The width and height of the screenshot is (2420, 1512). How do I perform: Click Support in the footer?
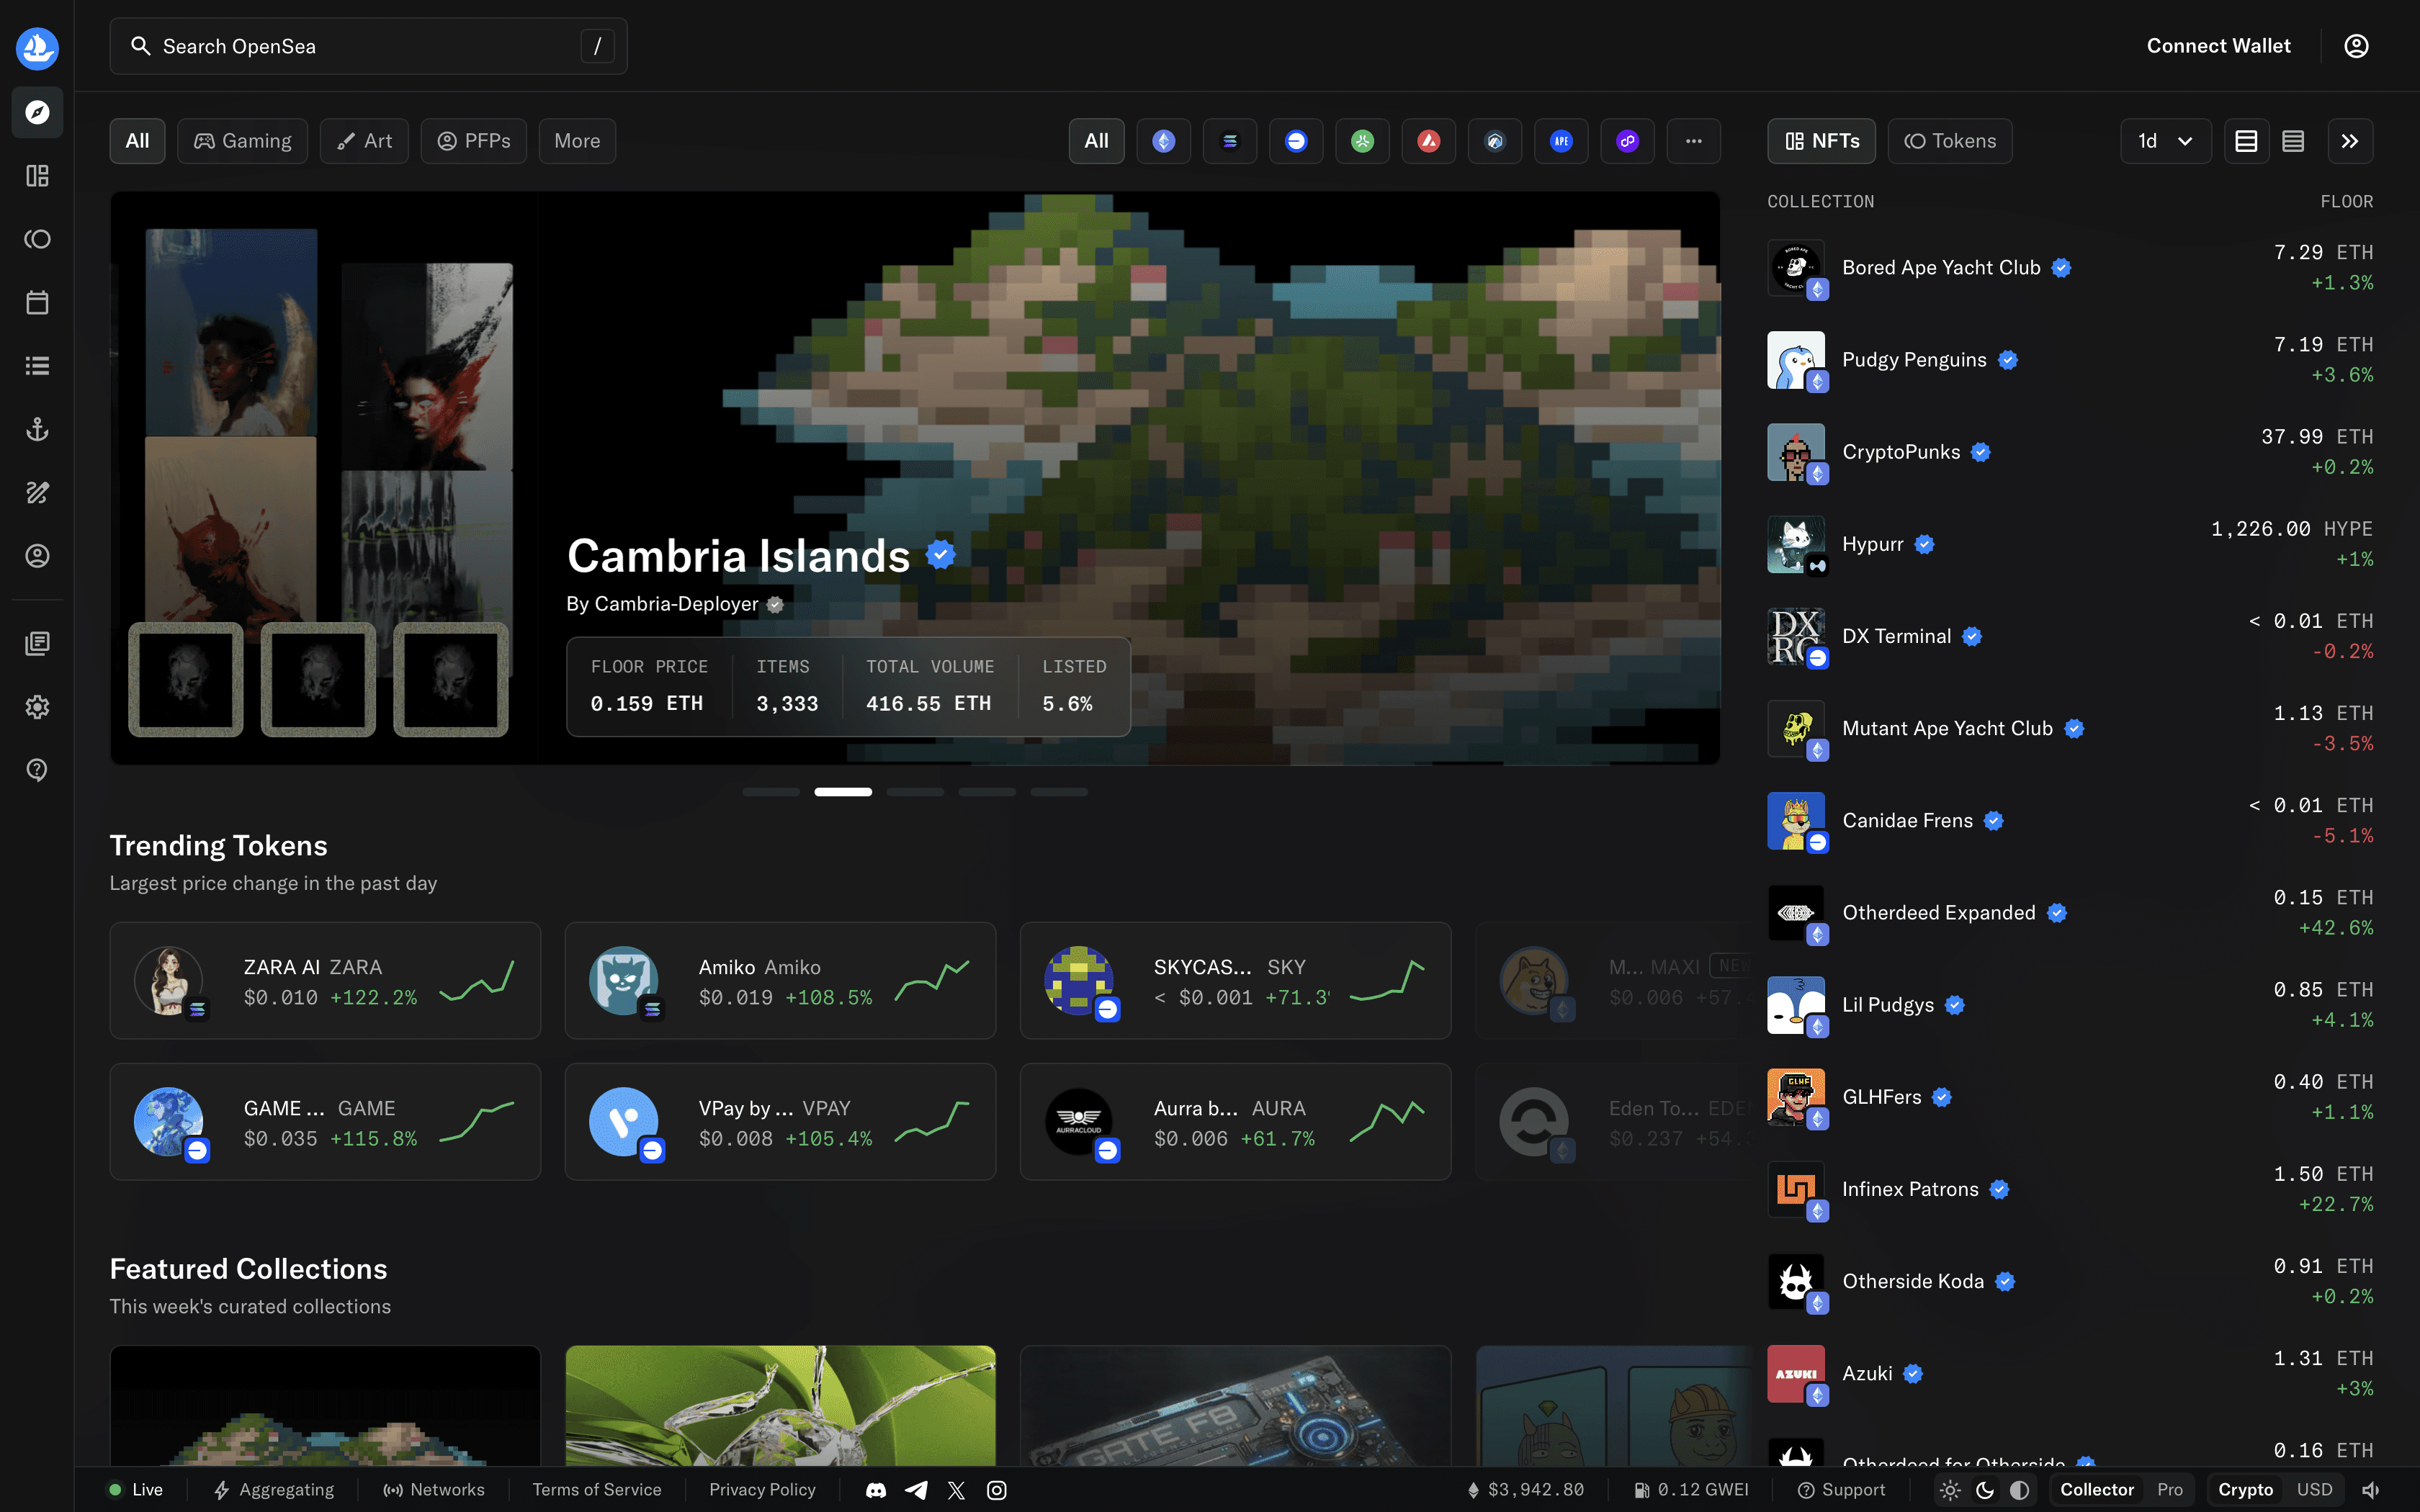(x=1842, y=1490)
